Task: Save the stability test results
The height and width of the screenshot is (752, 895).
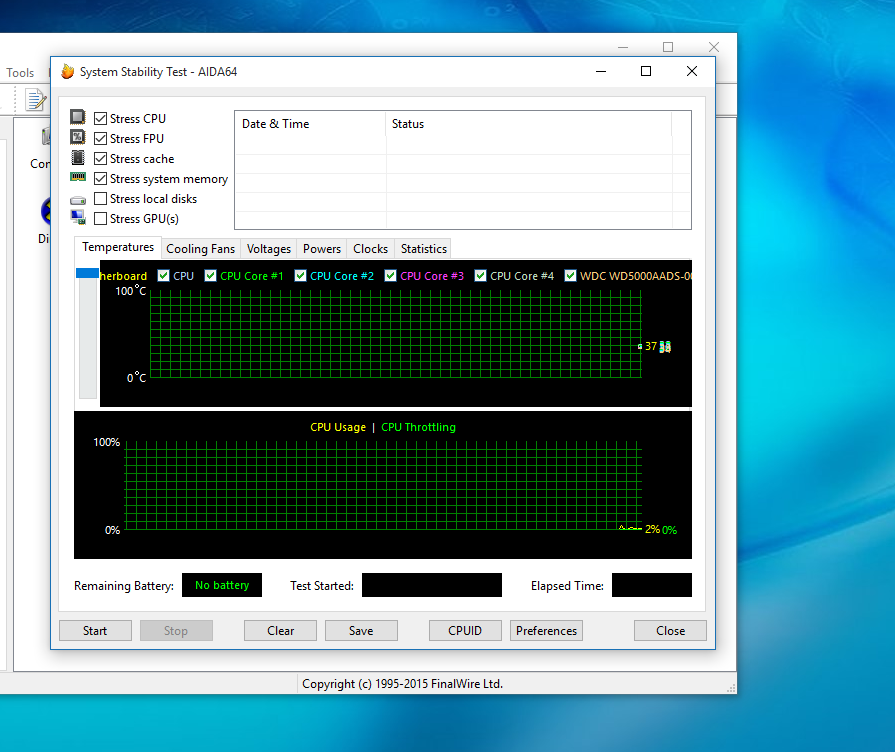Action: [x=361, y=631]
